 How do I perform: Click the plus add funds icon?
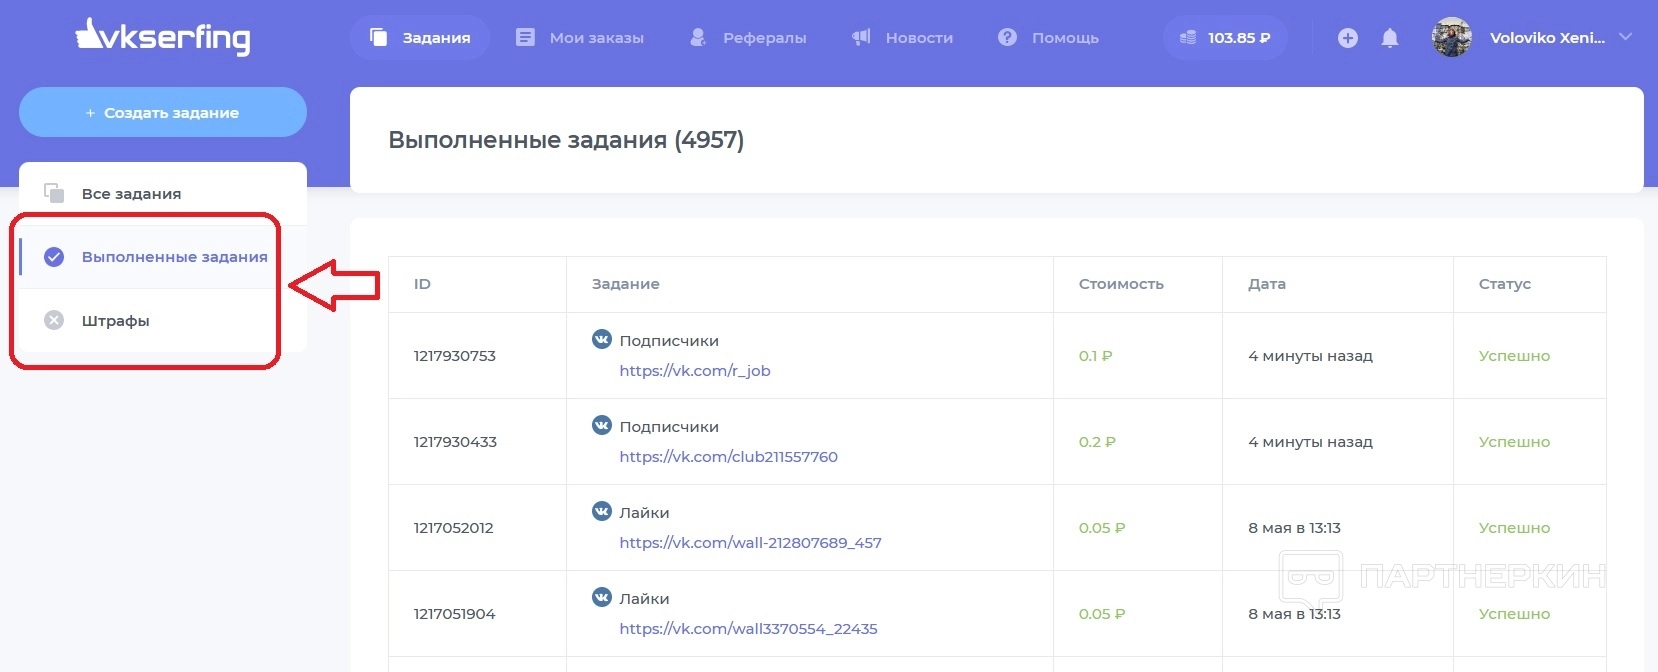tap(1347, 38)
